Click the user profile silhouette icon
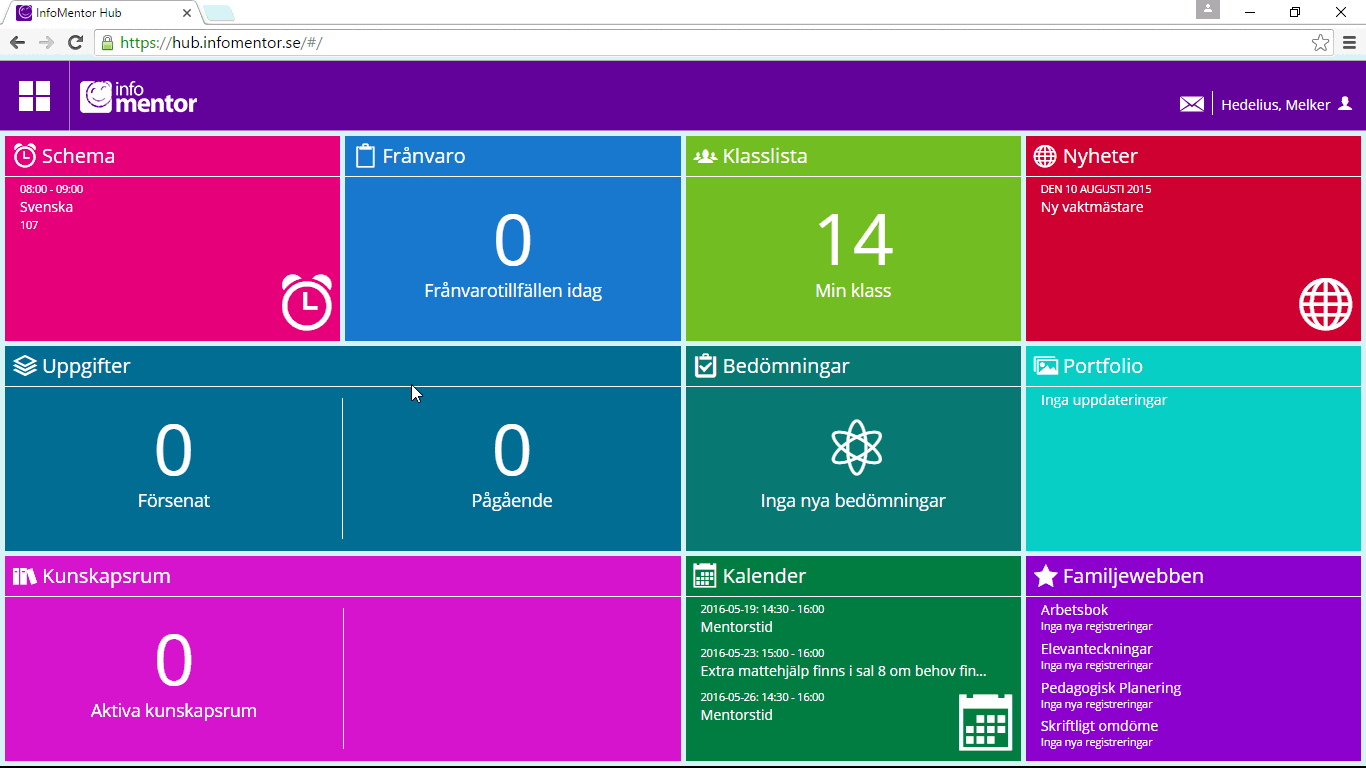This screenshot has height=768, width=1366. click(x=1345, y=103)
